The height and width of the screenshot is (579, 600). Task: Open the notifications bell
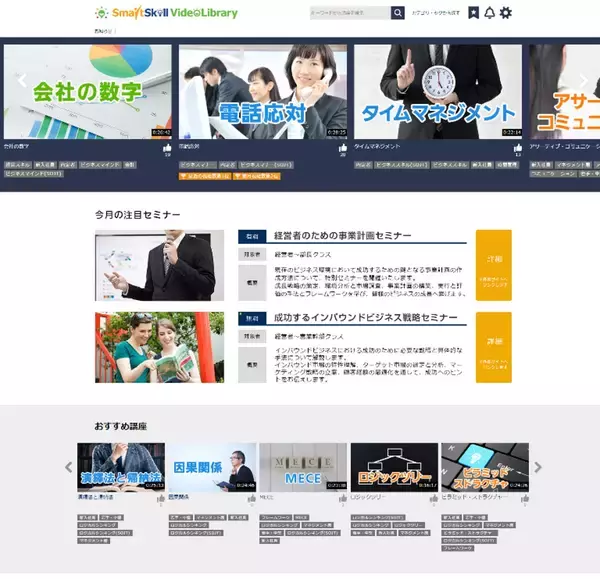[489, 13]
